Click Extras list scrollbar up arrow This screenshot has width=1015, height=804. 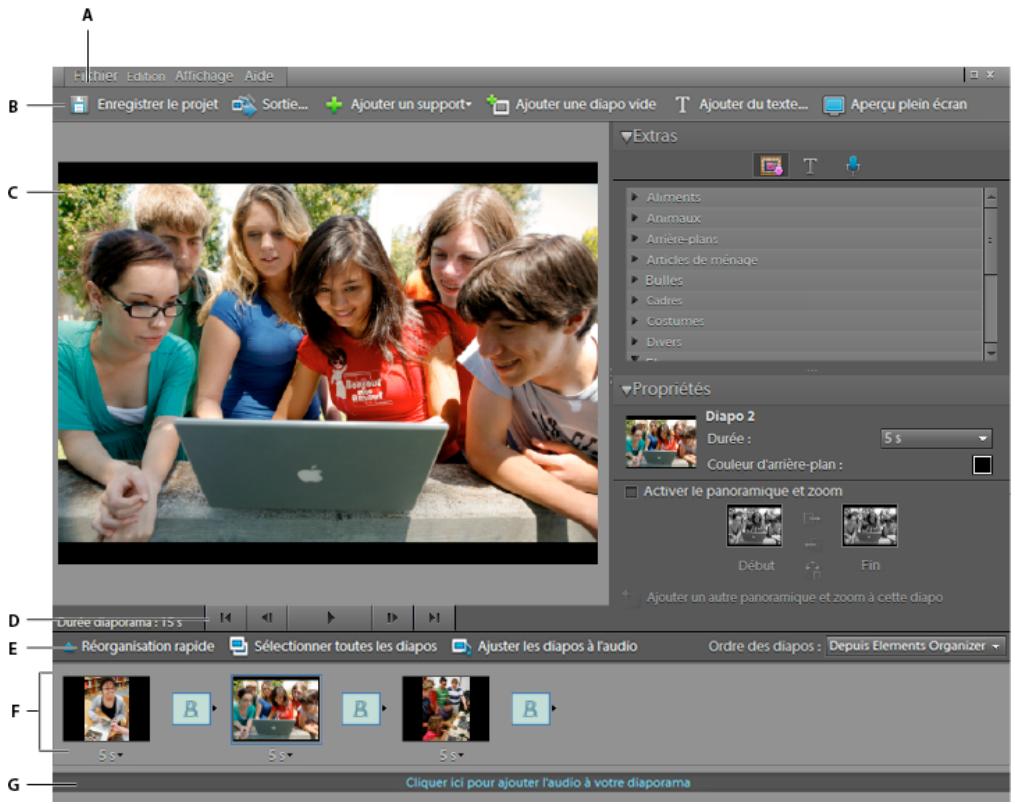point(990,197)
